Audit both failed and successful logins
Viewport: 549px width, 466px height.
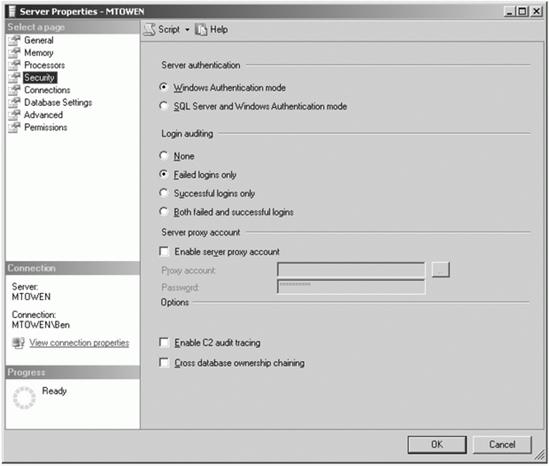tap(164, 211)
